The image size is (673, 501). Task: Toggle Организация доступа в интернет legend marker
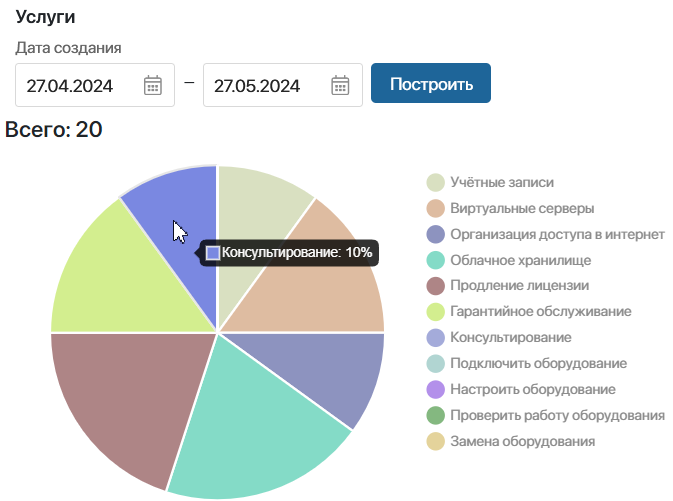(435, 234)
